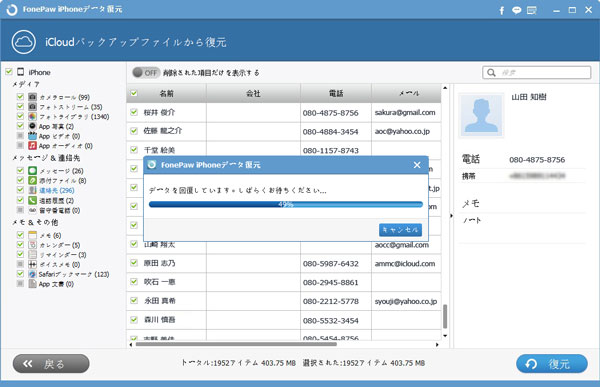This screenshot has width=600, height=387.
Task: Click the contact list vertical scrollbar thumb
Action: point(445,316)
